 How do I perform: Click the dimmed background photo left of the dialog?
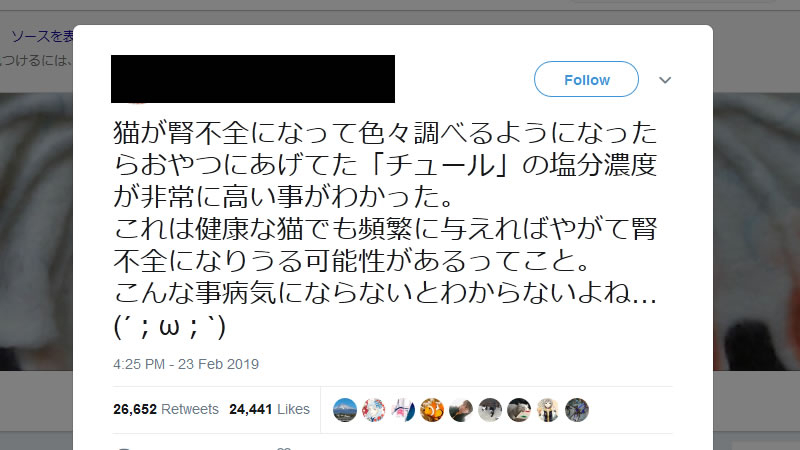click(37, 232)
